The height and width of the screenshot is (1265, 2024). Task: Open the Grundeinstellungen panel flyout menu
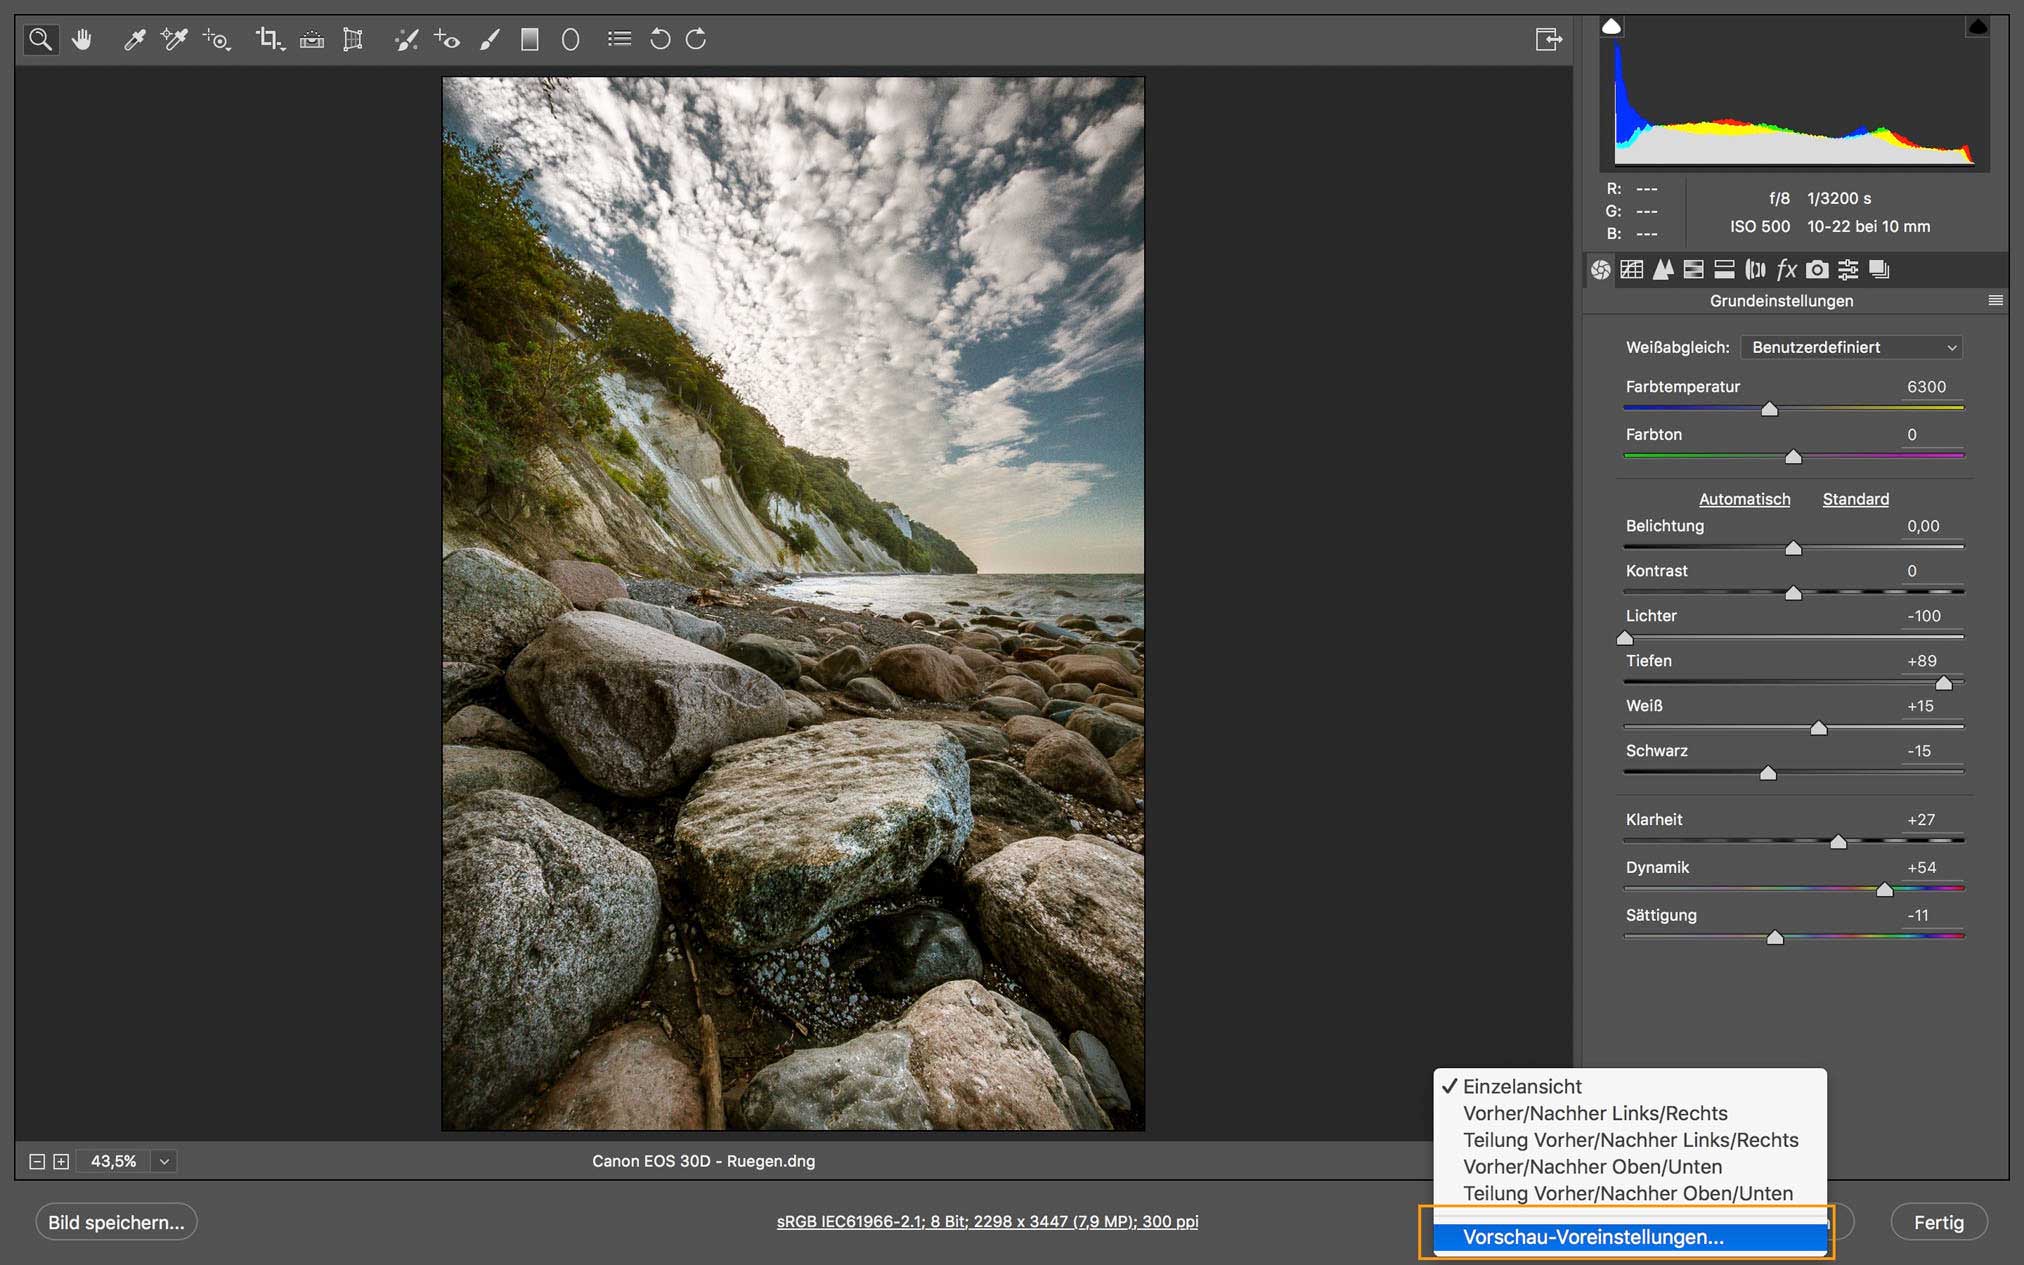pos(1995,300)
